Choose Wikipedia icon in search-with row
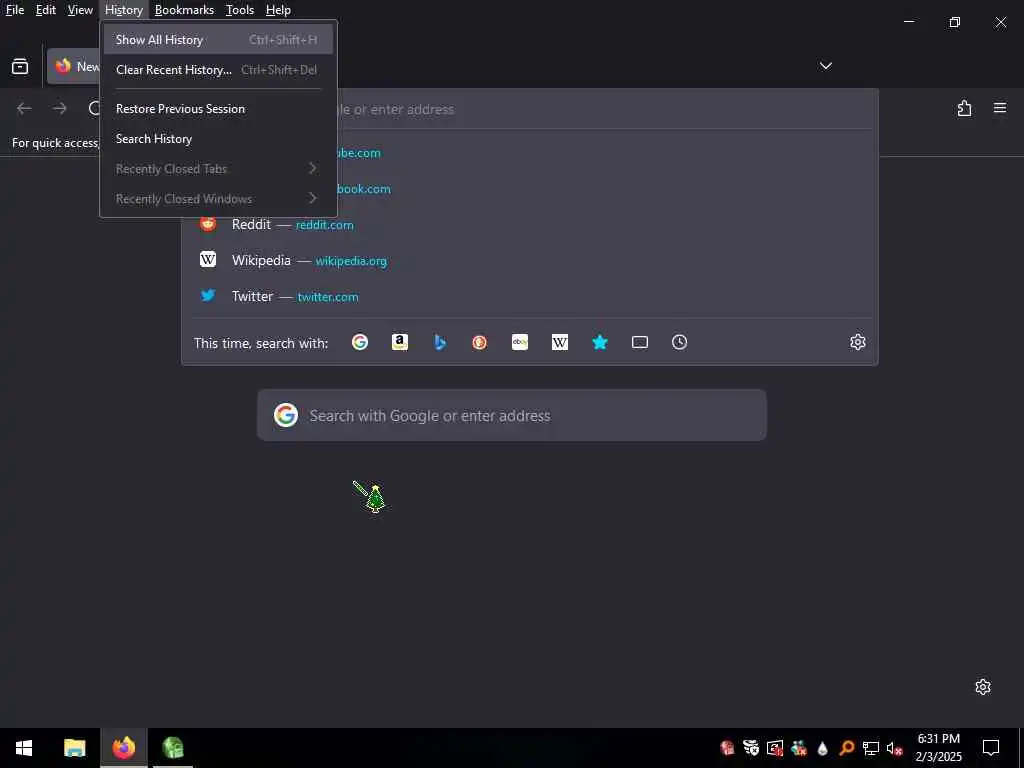 pyautogui.click(x=560, y=342)
